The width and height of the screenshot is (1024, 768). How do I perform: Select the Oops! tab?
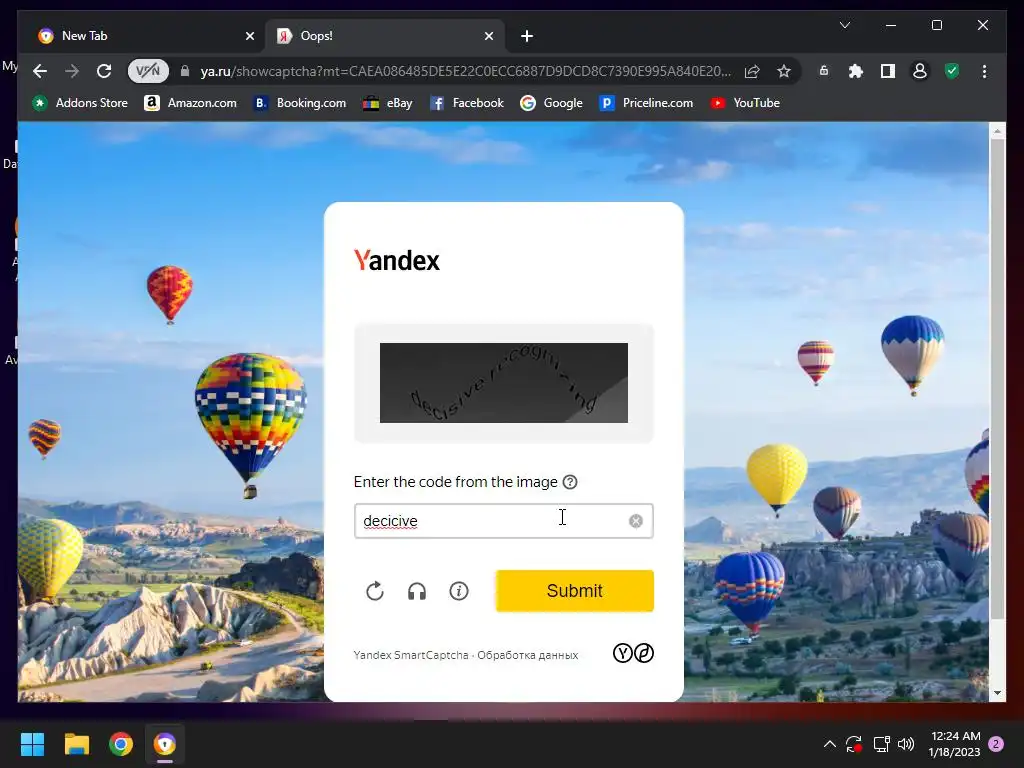click(385, 36)
